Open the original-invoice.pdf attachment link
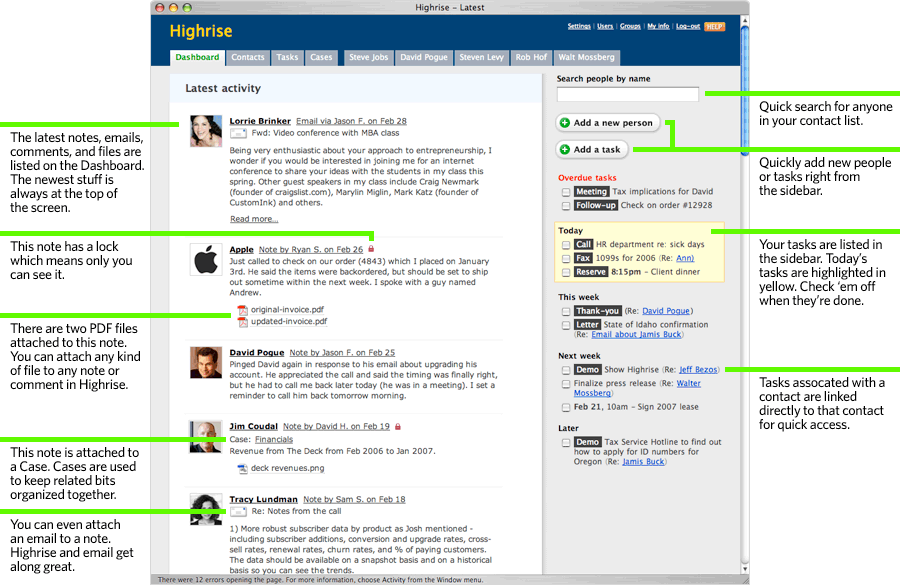The image size is (900, 585). pos(287,309)
